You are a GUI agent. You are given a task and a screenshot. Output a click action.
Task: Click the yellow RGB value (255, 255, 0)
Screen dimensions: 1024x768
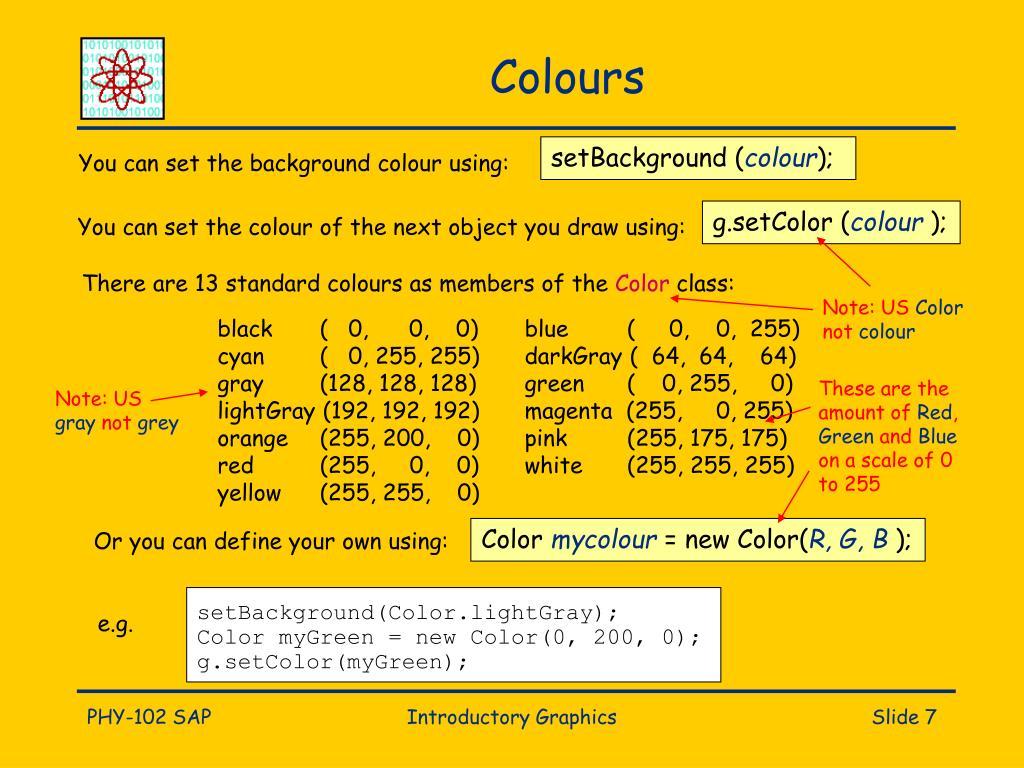click(400, 493)
